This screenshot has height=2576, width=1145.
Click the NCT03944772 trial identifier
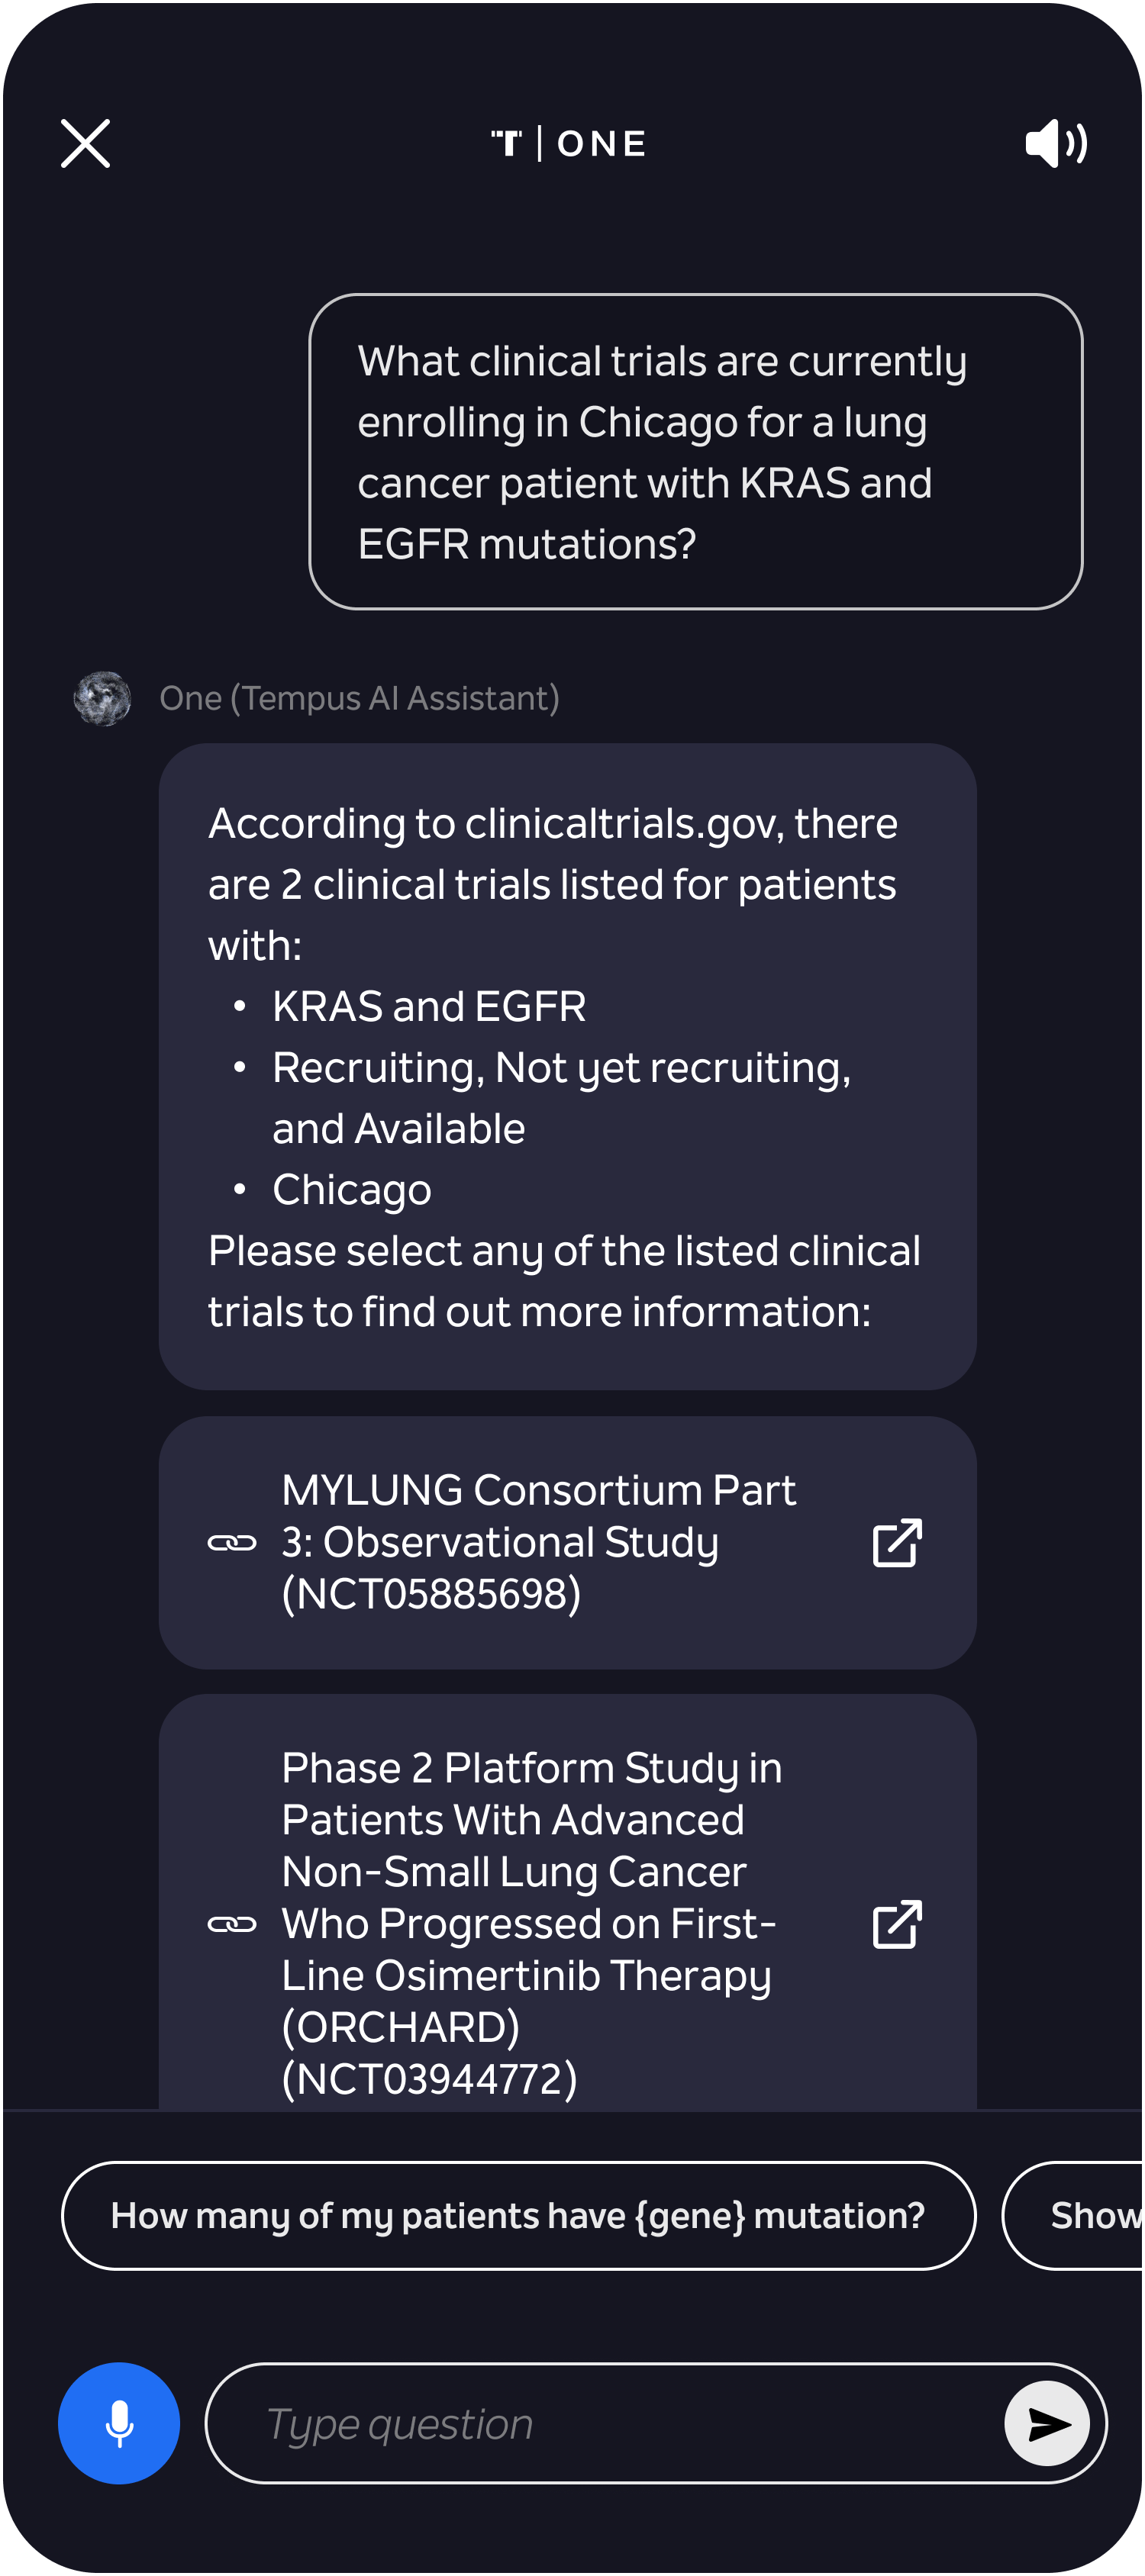tap(430, 2079)
